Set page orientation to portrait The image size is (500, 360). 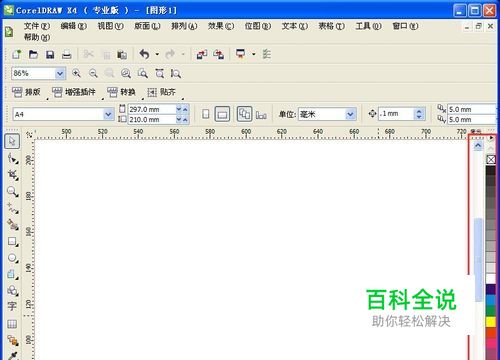[206, 114]
